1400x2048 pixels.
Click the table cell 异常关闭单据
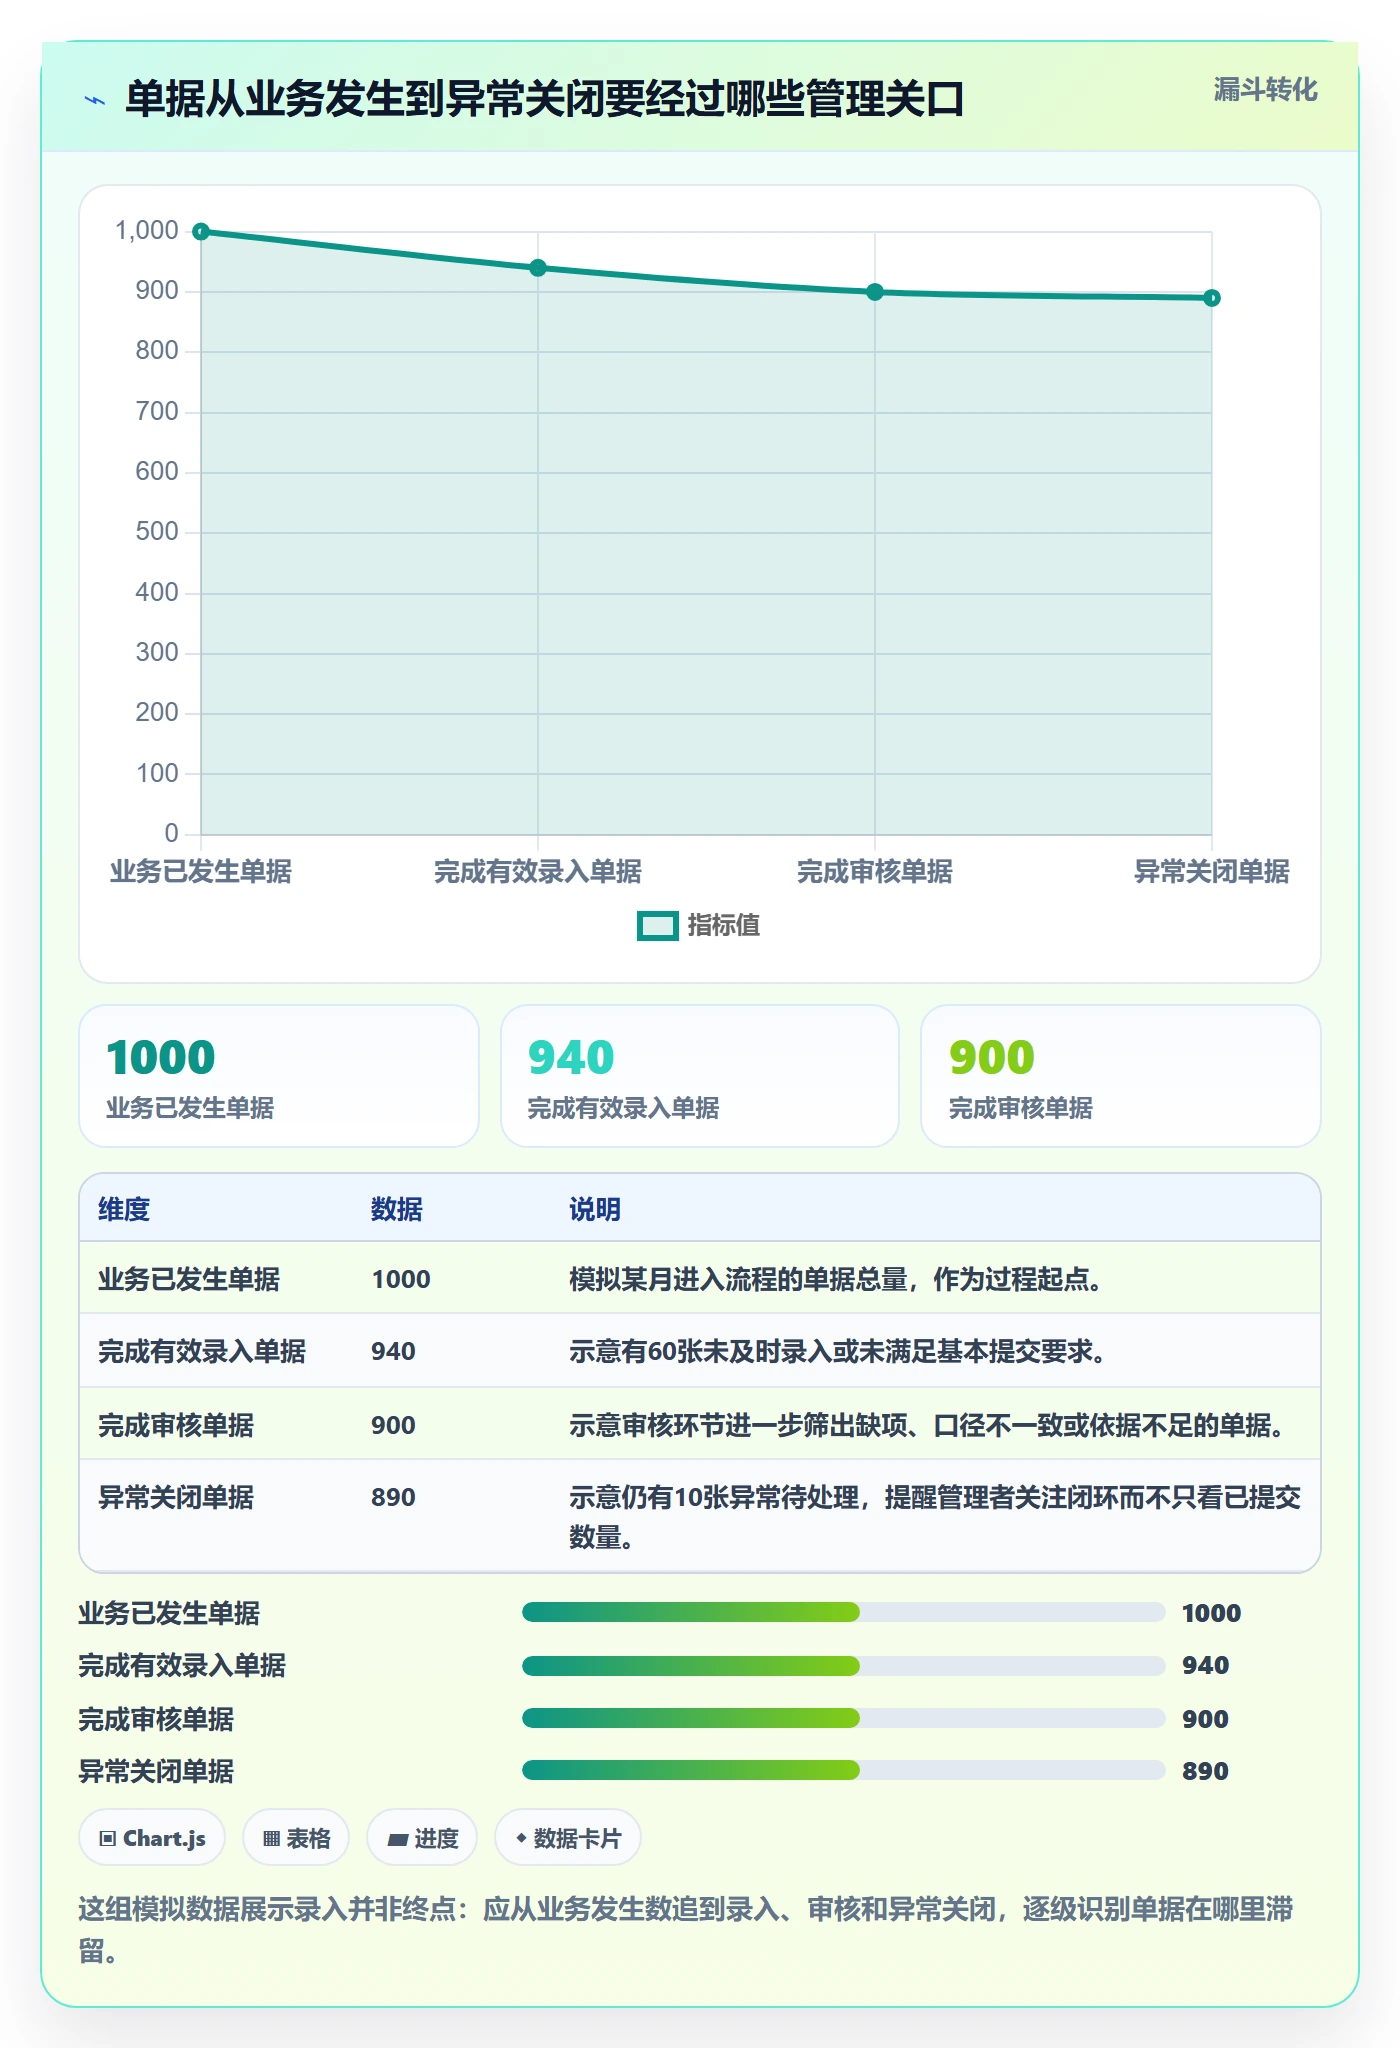[176, 1497]
